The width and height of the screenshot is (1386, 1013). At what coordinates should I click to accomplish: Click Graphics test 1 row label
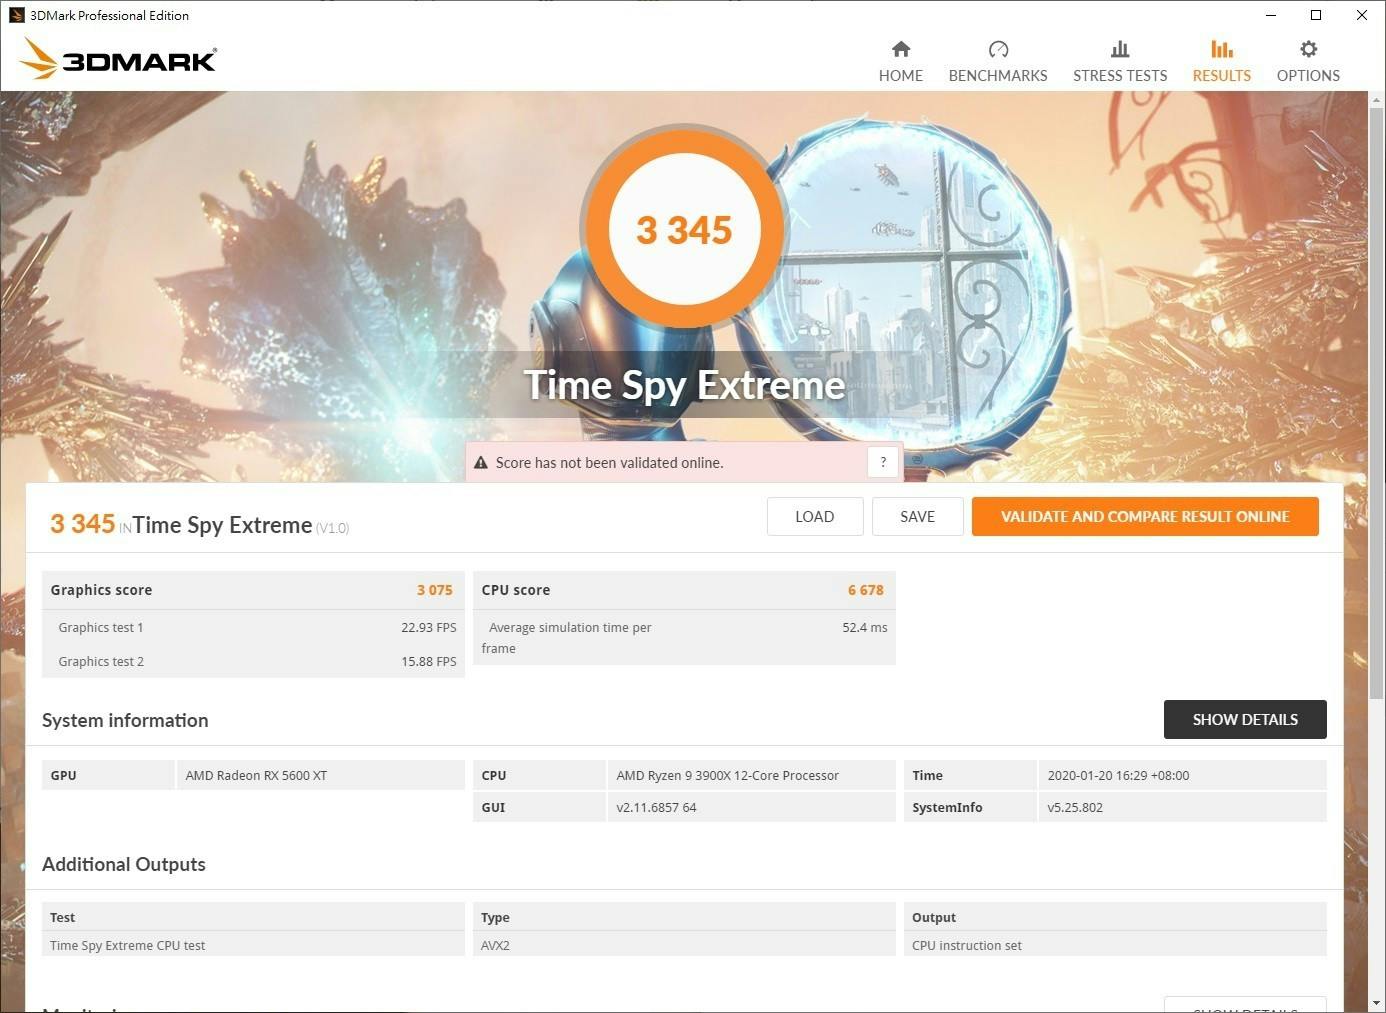pyautogui.click(x=101, y=628)
